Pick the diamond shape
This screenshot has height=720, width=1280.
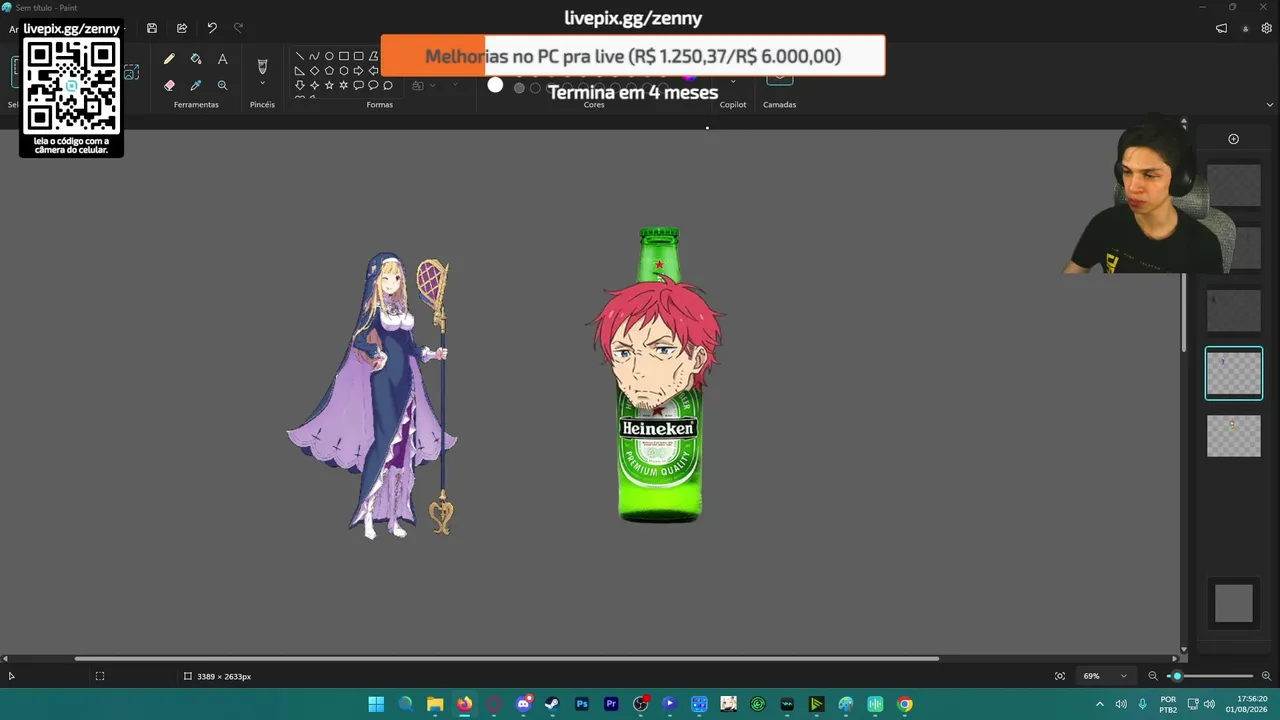point(314,71)
